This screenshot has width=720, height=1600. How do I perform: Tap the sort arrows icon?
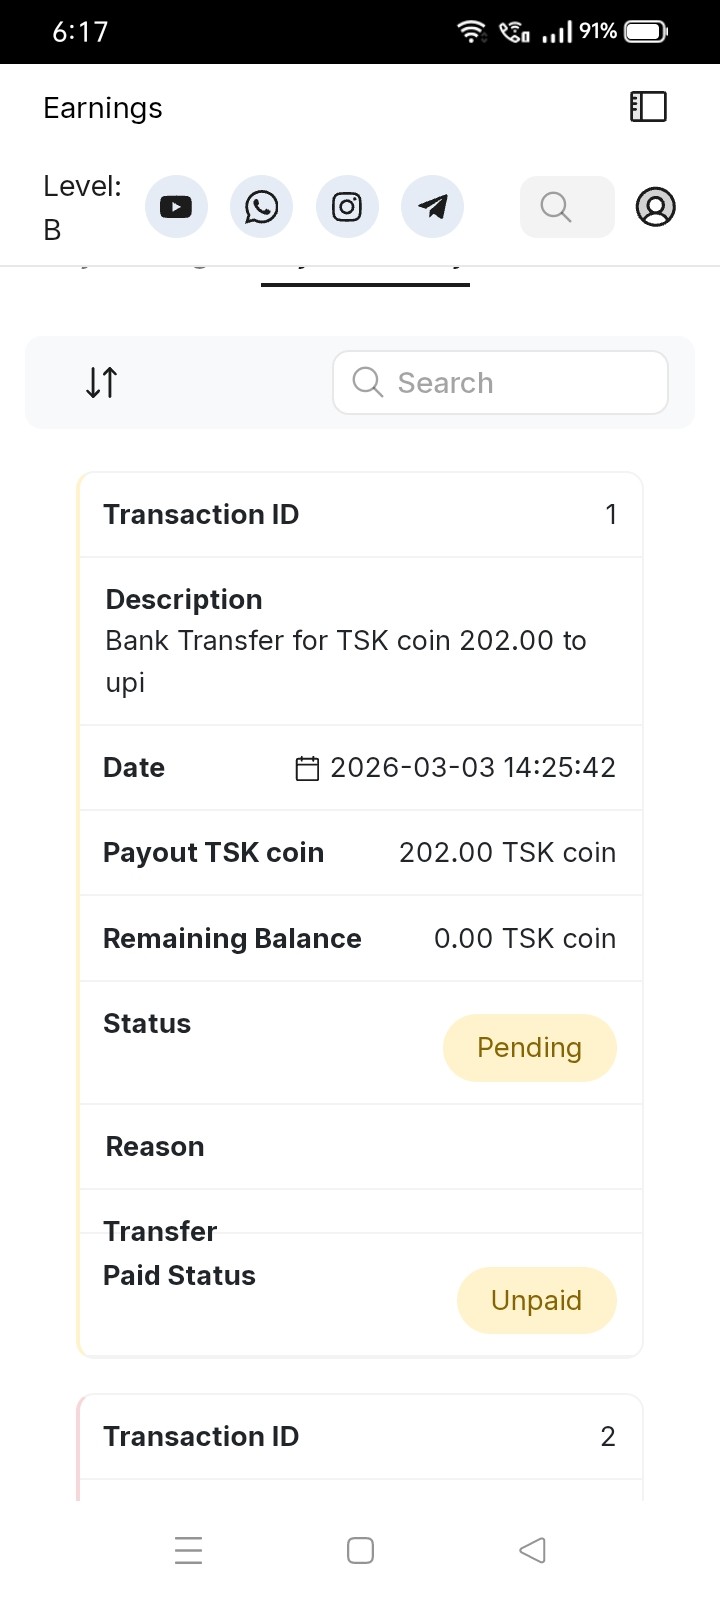click(x=102, y=382)
